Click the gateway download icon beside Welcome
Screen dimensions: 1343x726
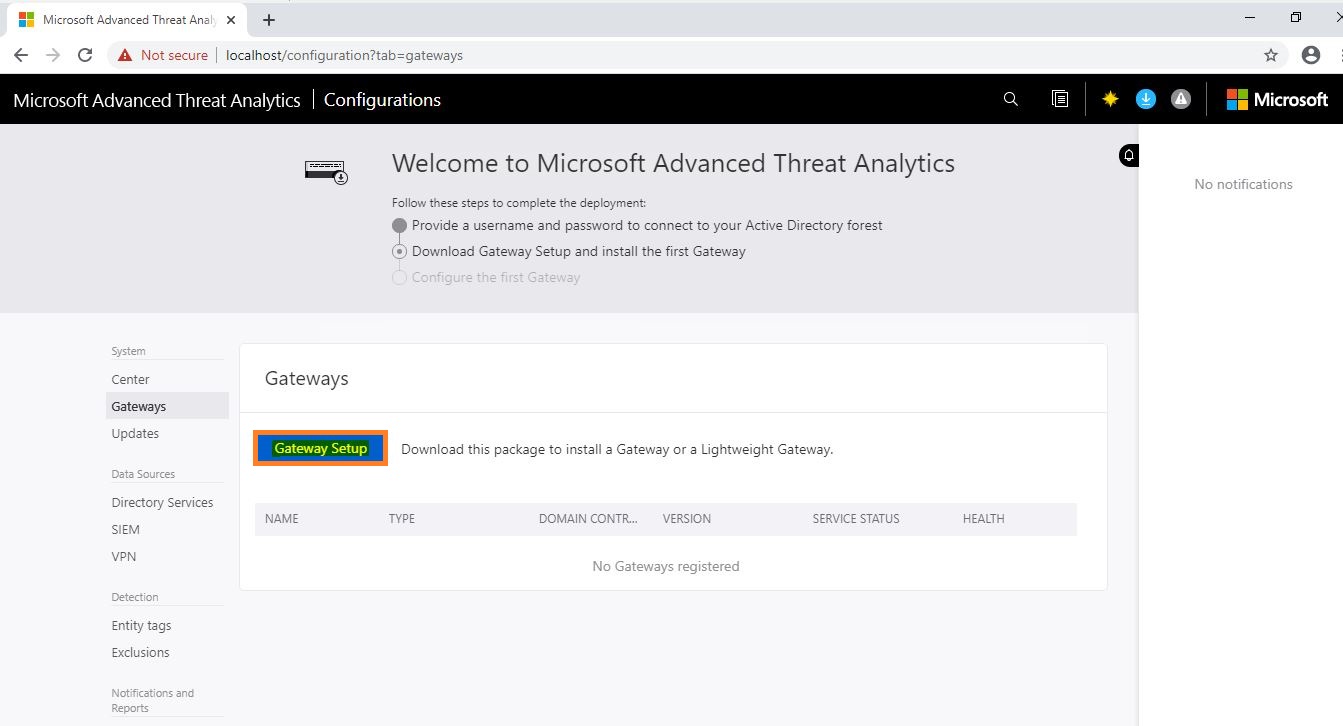click(326, 172)
